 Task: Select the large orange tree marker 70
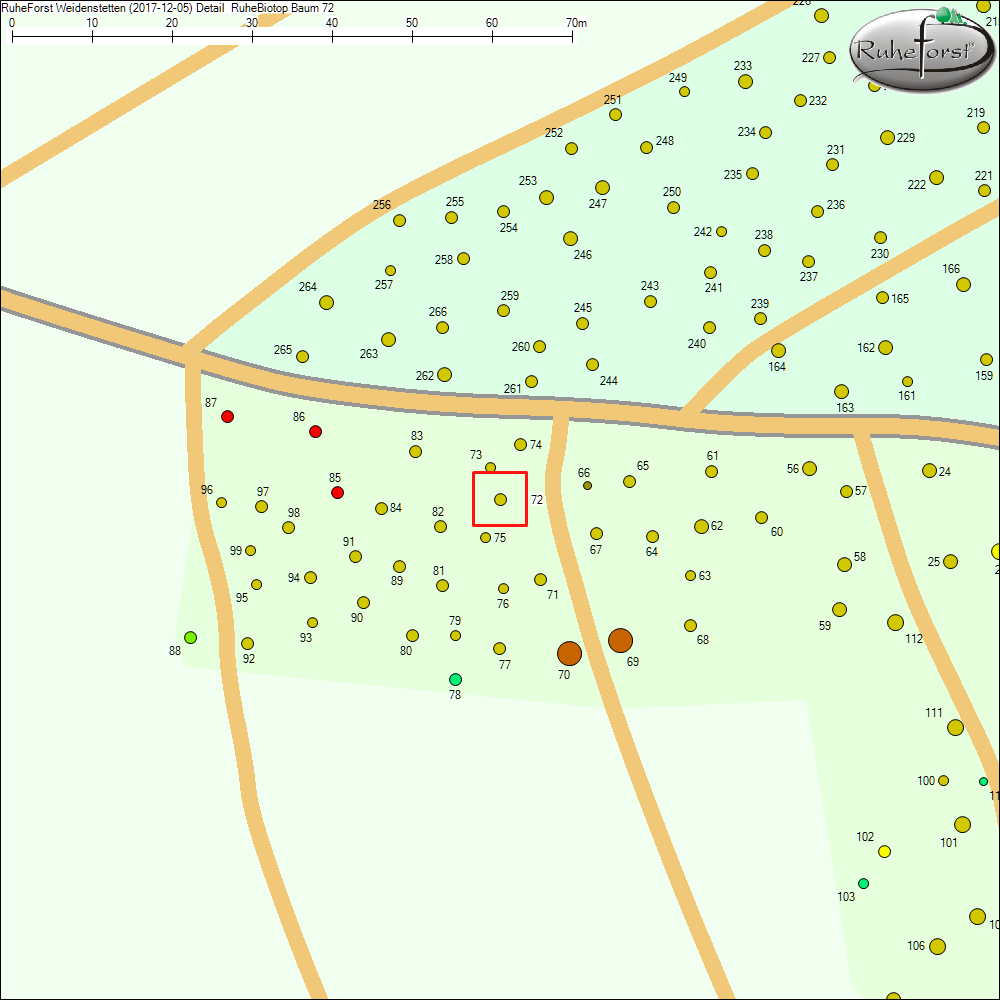coord(569,654)
